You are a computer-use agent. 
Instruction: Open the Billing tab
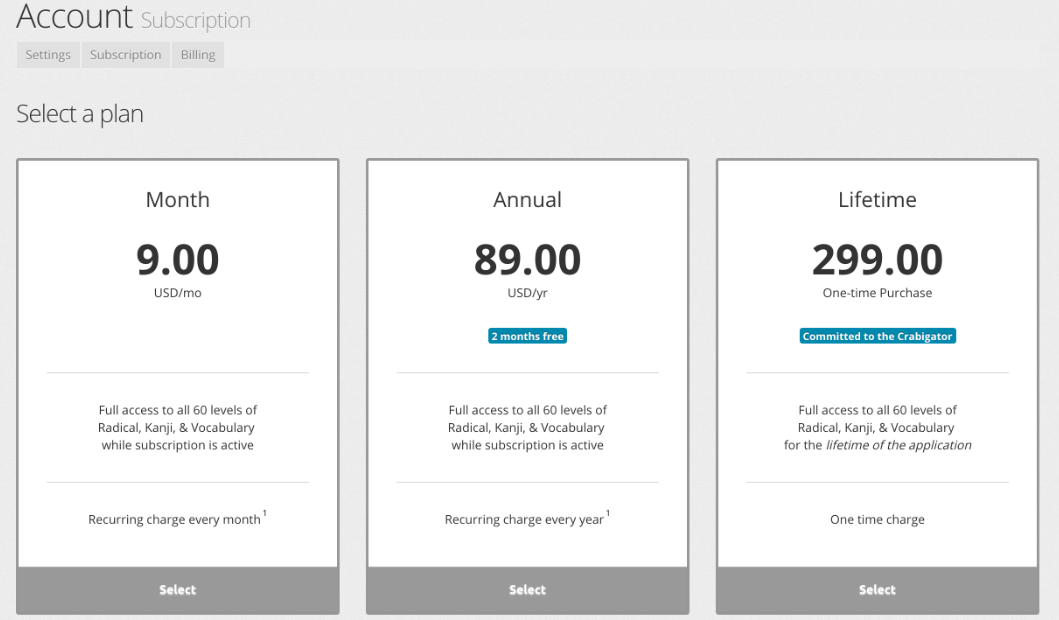click(198, 55)
